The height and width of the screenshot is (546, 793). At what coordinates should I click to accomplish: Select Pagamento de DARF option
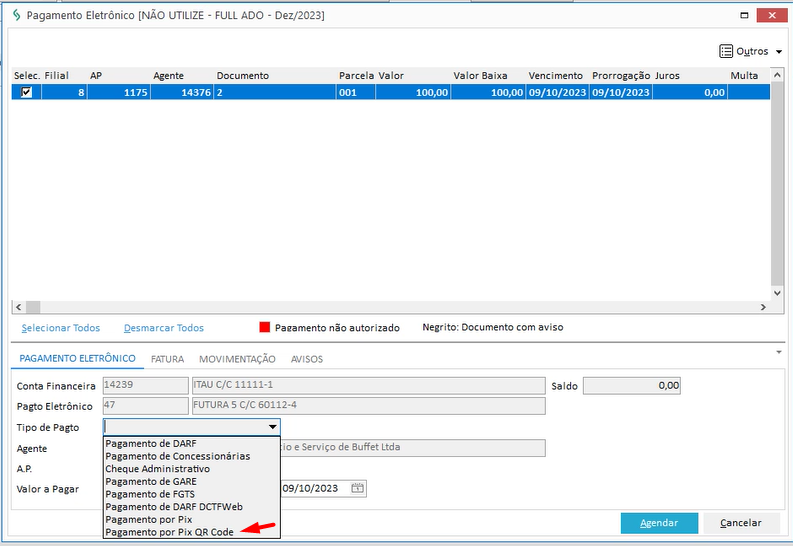tap(152, 442)
